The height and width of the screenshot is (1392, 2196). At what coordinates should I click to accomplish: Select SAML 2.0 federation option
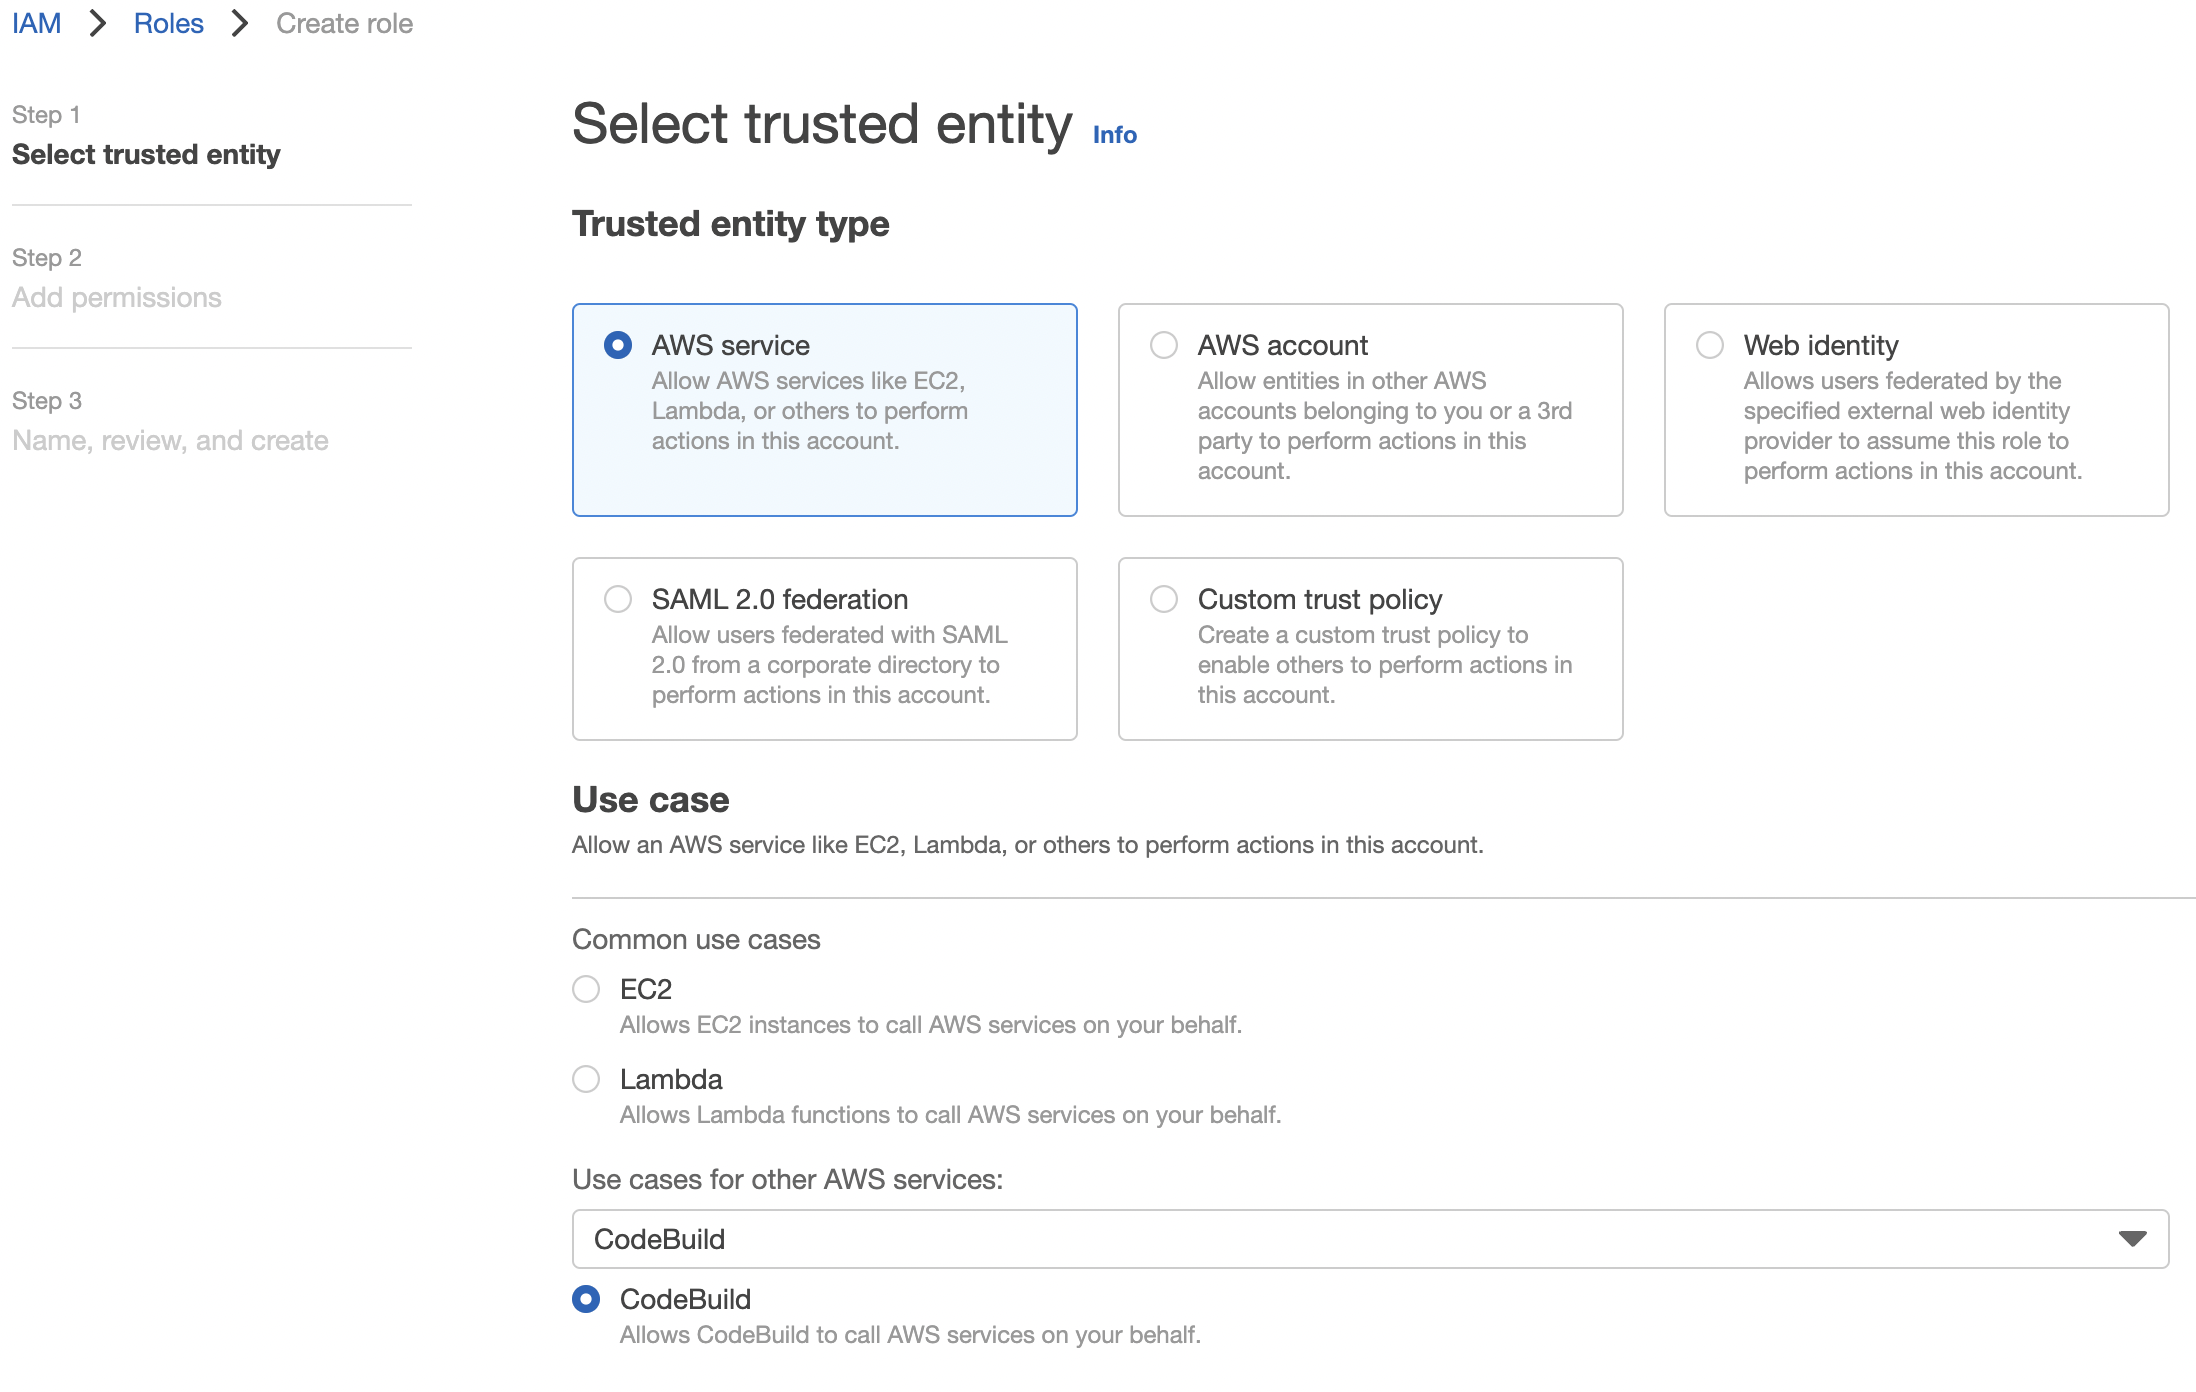pyautogui.click(x=619, y=599)
